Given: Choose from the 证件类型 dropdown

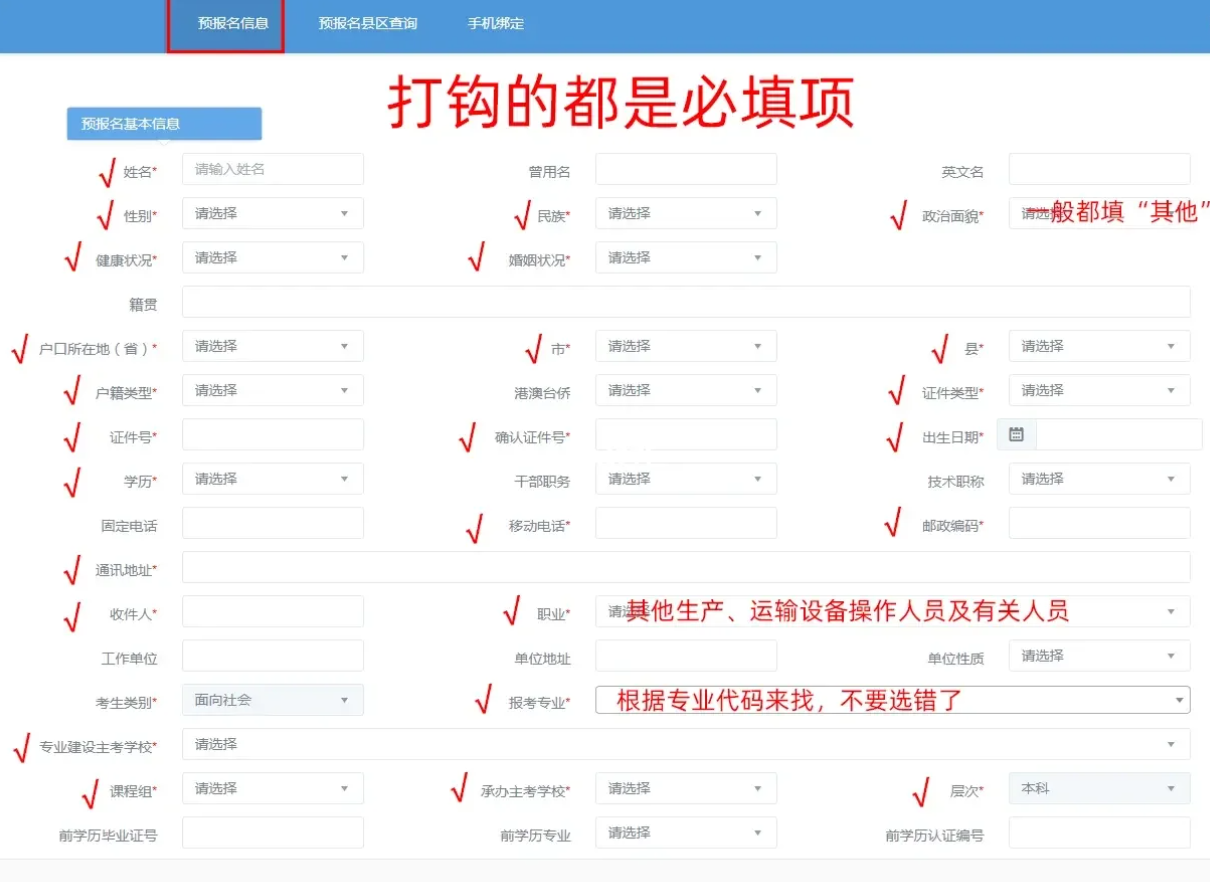Looking at the screenshot, I should (1098, 391).
